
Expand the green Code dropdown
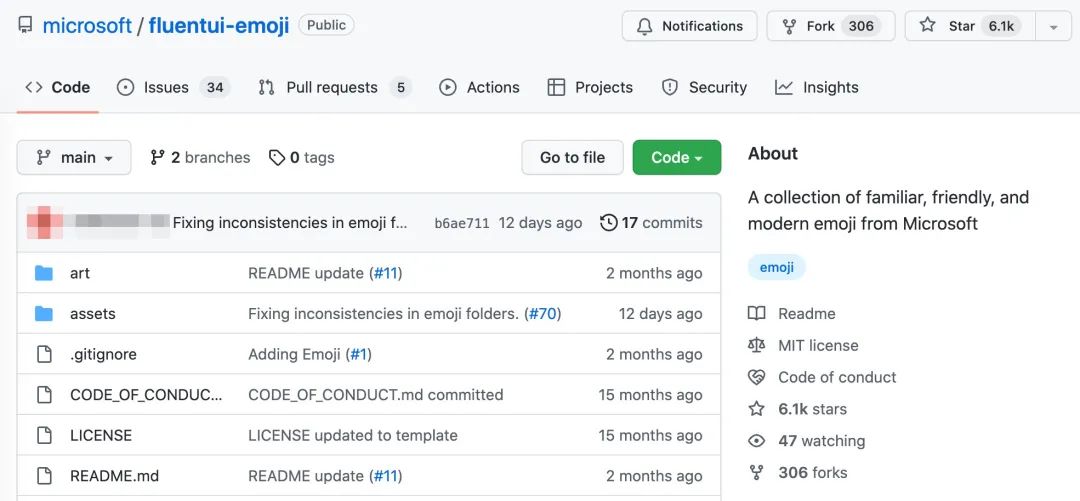(677, 157)
